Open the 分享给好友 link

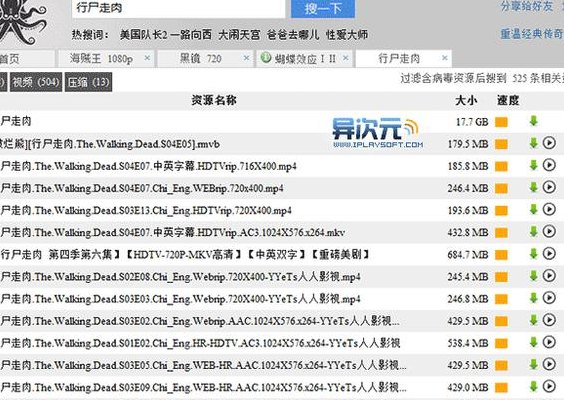click(527, 6)
